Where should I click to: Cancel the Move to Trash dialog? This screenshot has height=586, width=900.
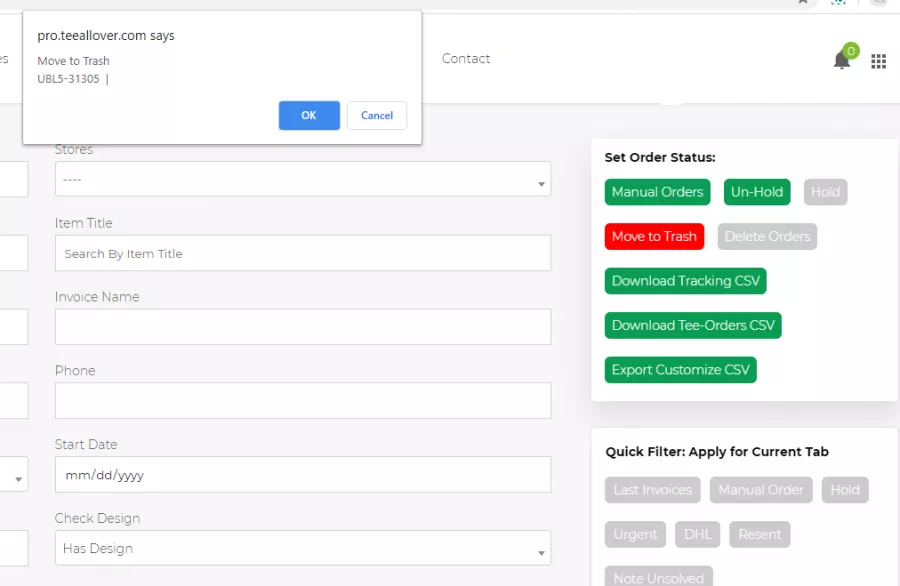(377, 115)
